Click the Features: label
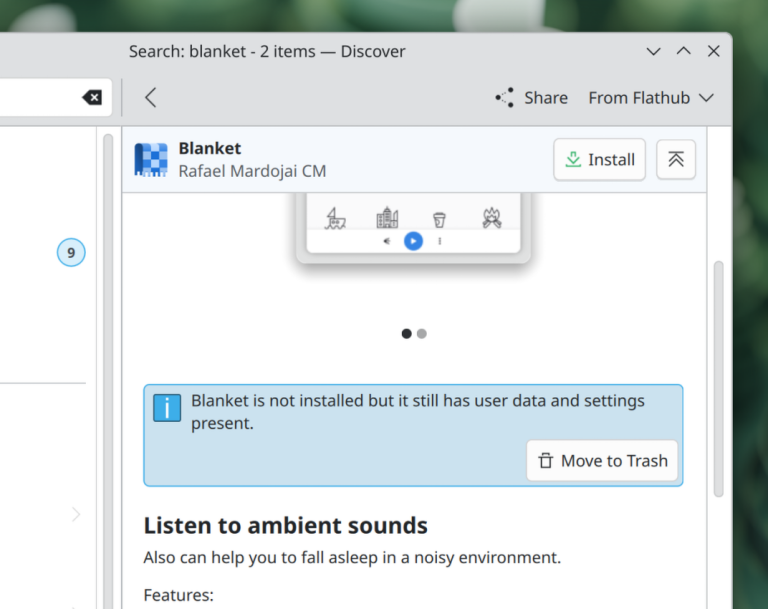Screen dimensions: 768x609 tap(179, 595)
